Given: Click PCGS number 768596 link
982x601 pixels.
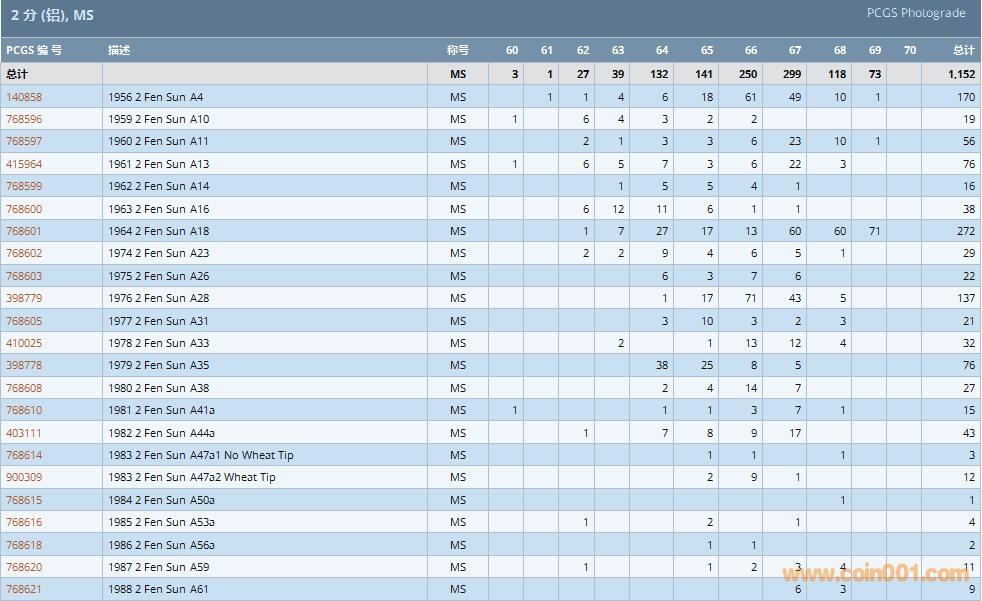Looking at the screenshot, I should (x=24, y=119).
